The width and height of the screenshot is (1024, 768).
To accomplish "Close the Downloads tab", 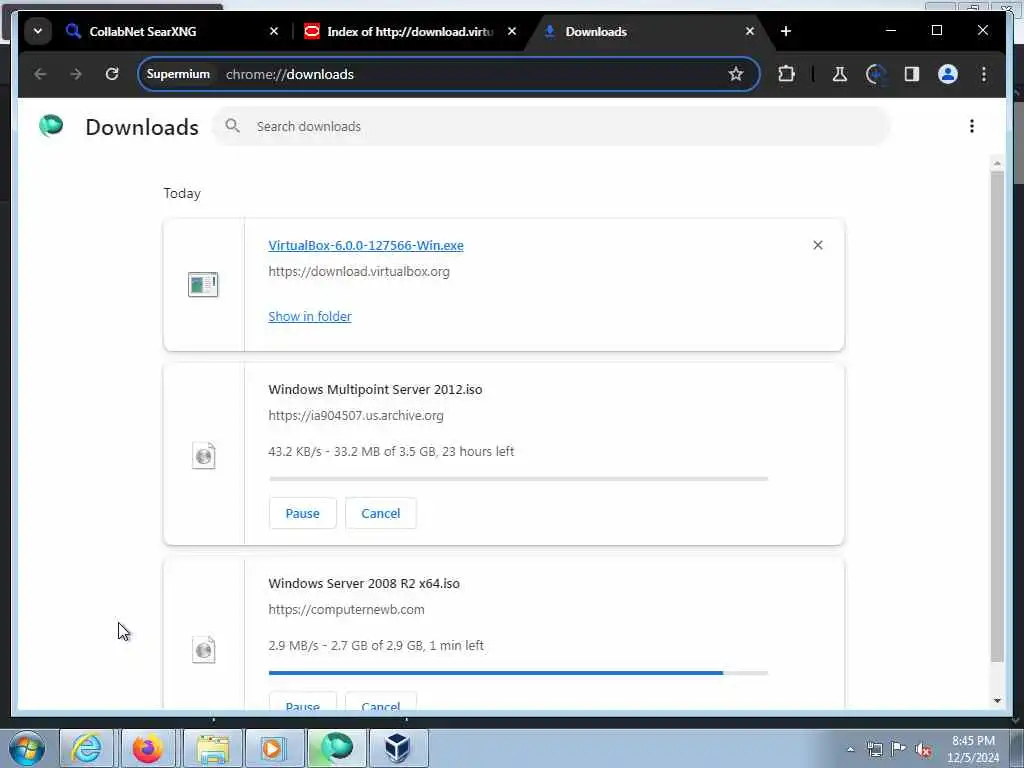I will point(750,31).
